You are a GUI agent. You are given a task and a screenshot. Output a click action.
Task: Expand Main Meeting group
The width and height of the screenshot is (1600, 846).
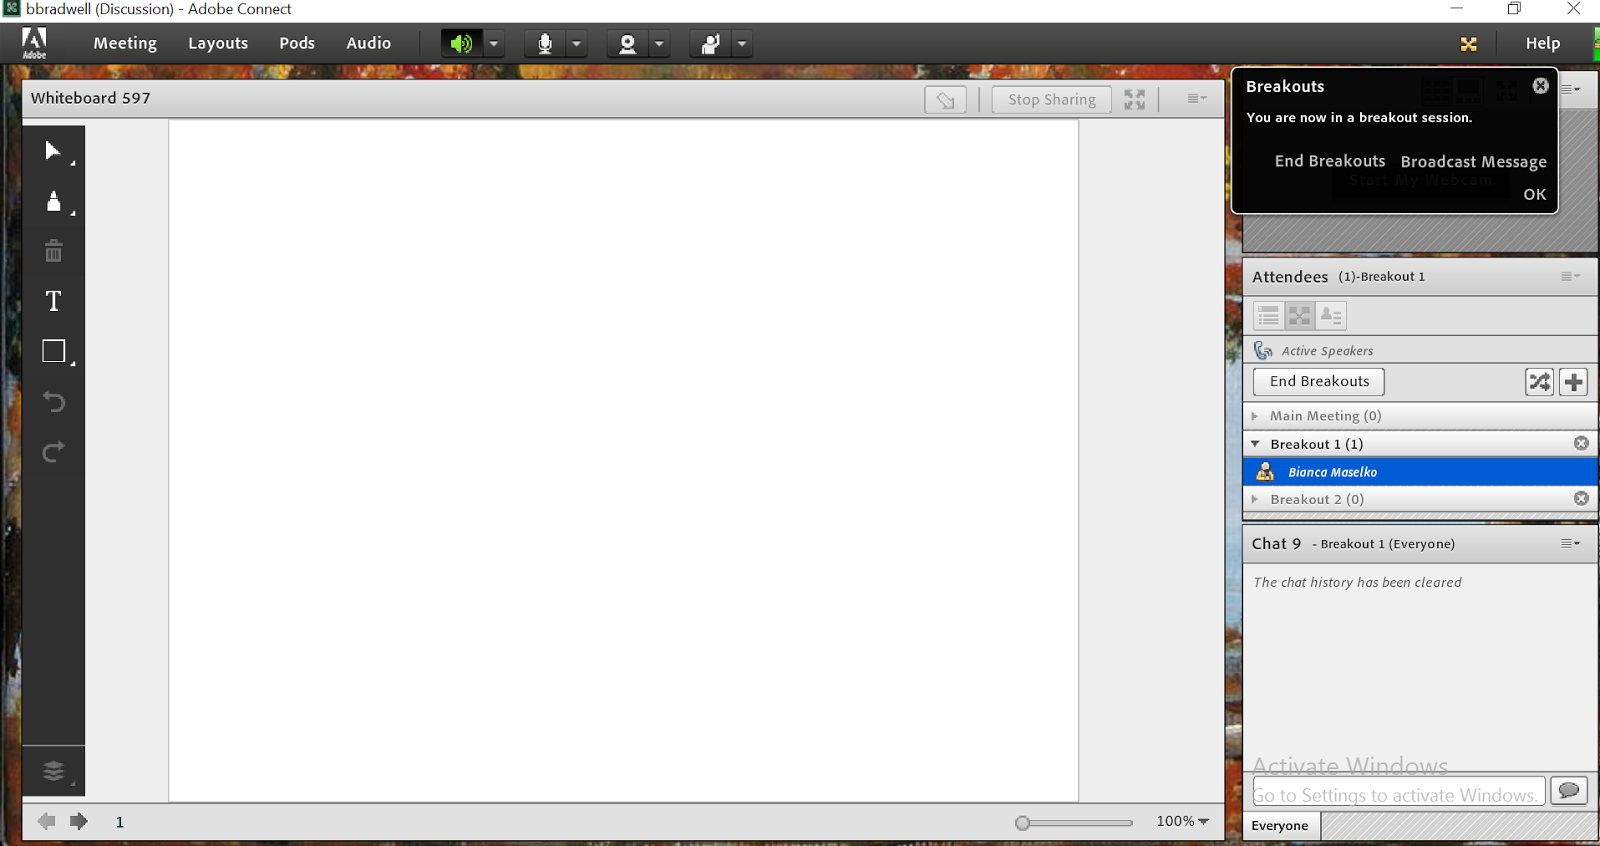[1255, 416]
